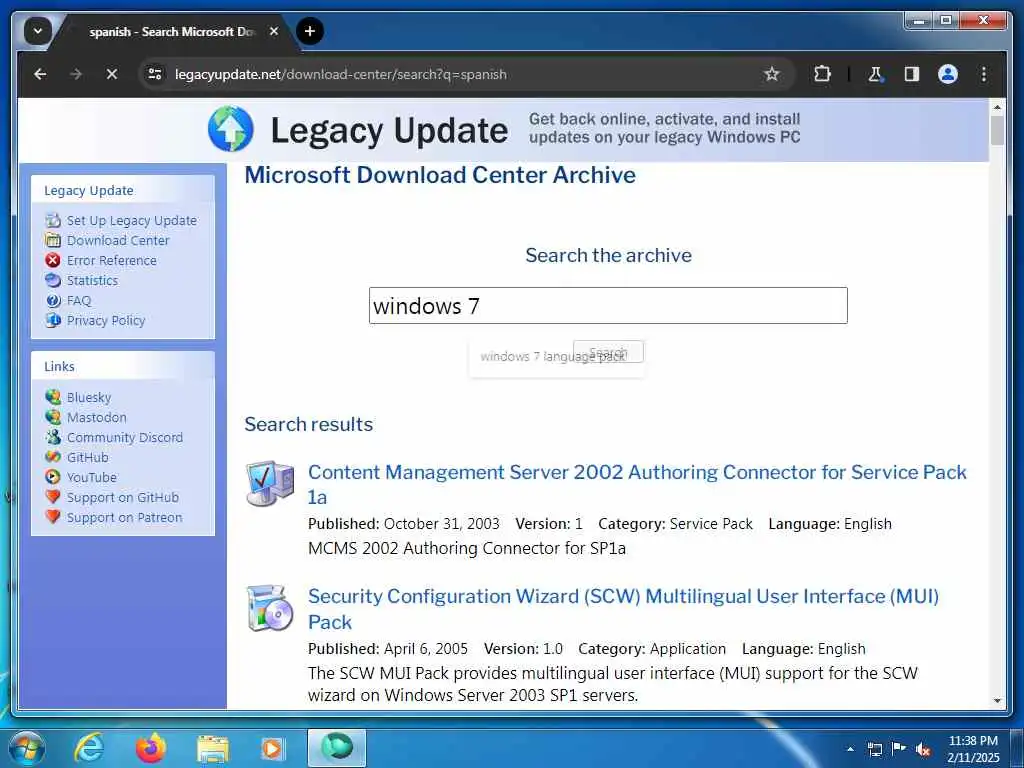Click the red Error Reference icon
The image size is (1024, 768).
(x=53, y=261)
